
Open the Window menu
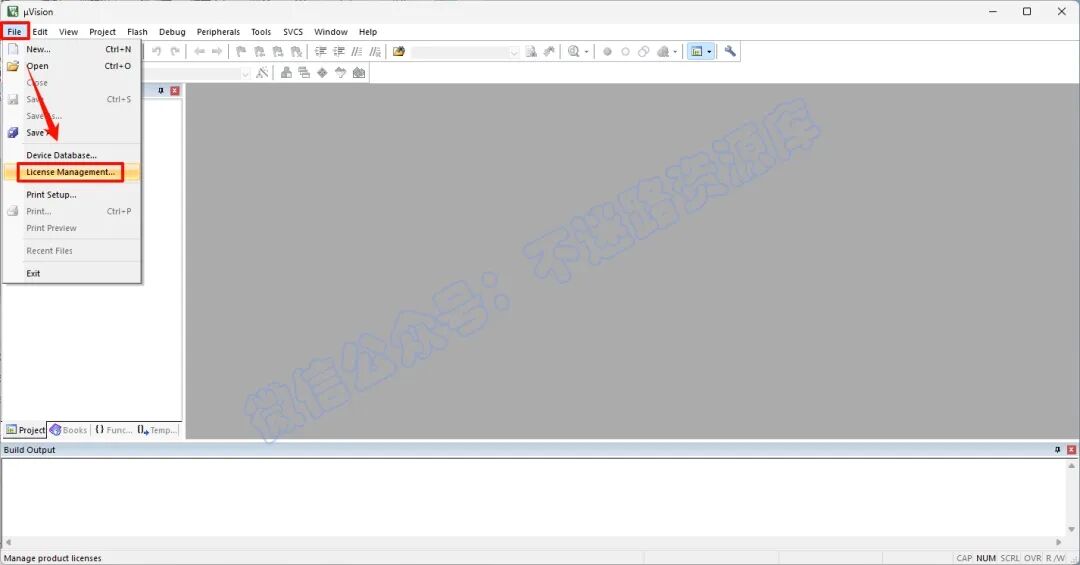pyautogui.click(x=331, y=32)
